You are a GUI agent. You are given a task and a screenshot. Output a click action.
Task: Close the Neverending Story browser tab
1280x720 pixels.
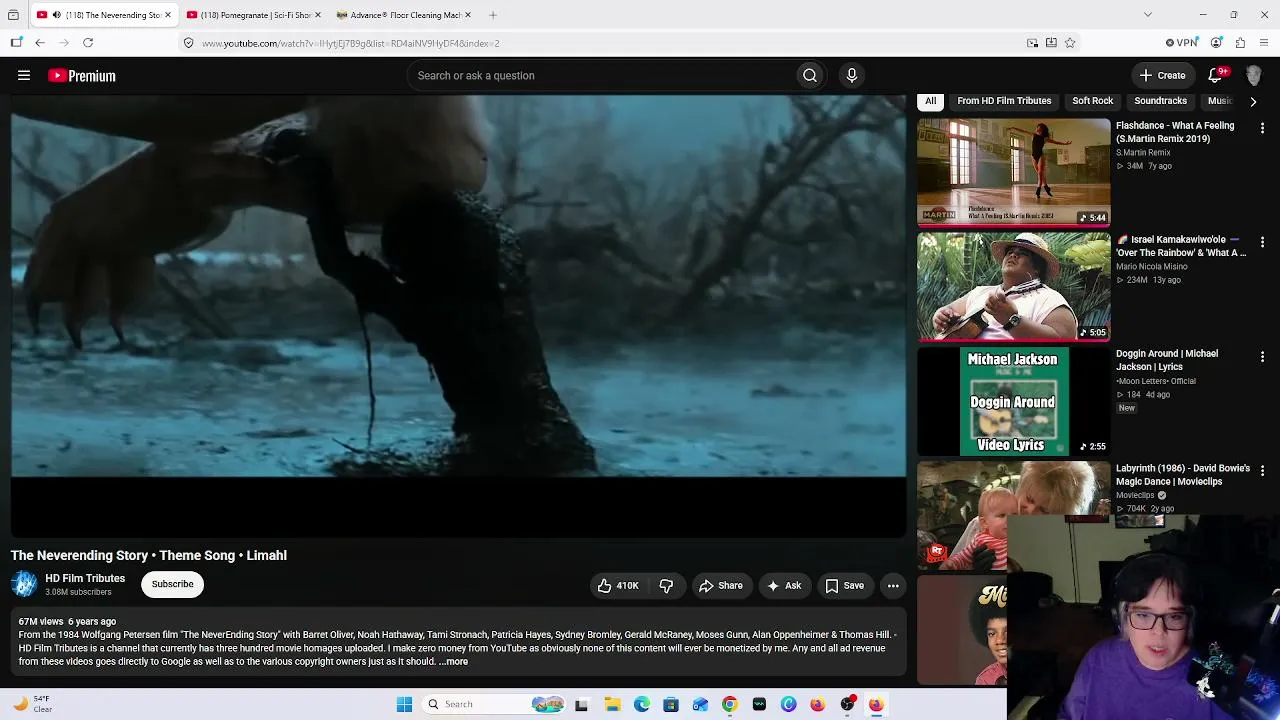(167, 15)
